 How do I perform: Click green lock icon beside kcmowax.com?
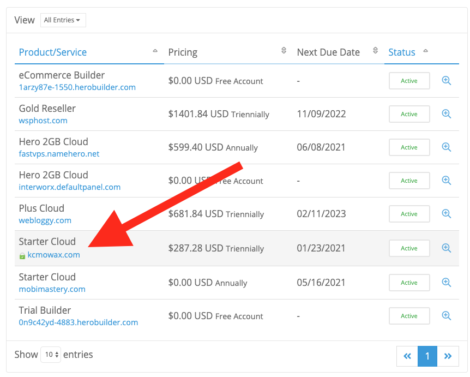22,256
